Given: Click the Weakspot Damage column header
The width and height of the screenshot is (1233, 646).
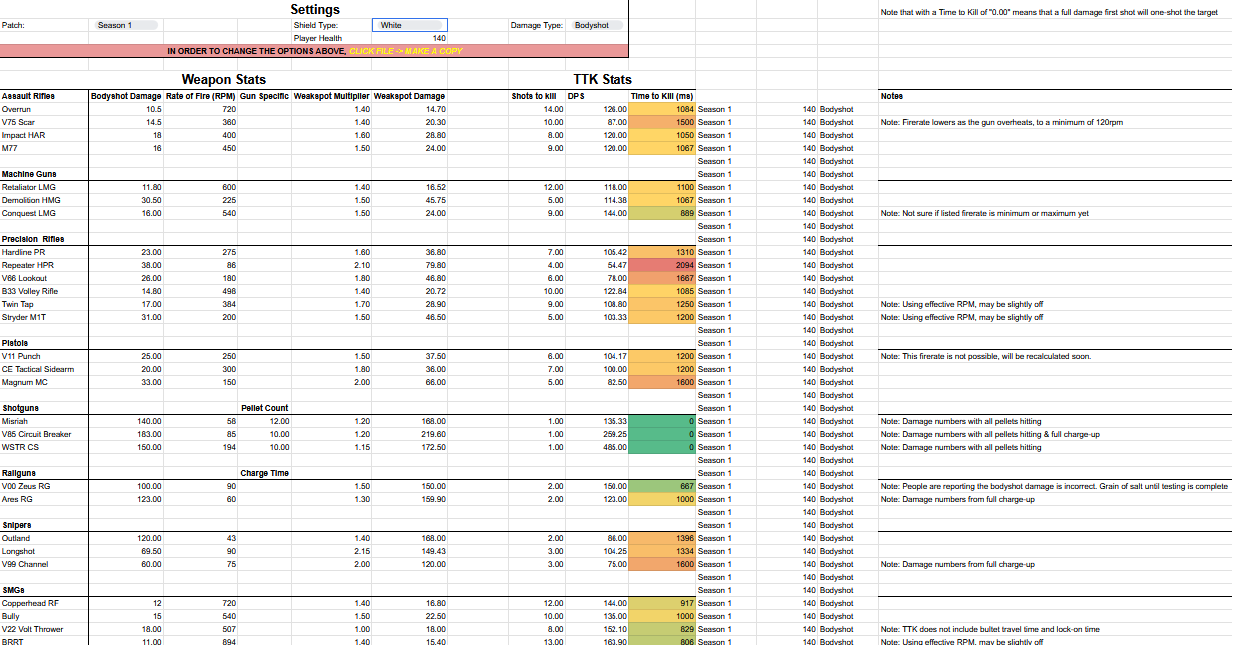Looking at the screenshot, I should click(x=409, y=96).
